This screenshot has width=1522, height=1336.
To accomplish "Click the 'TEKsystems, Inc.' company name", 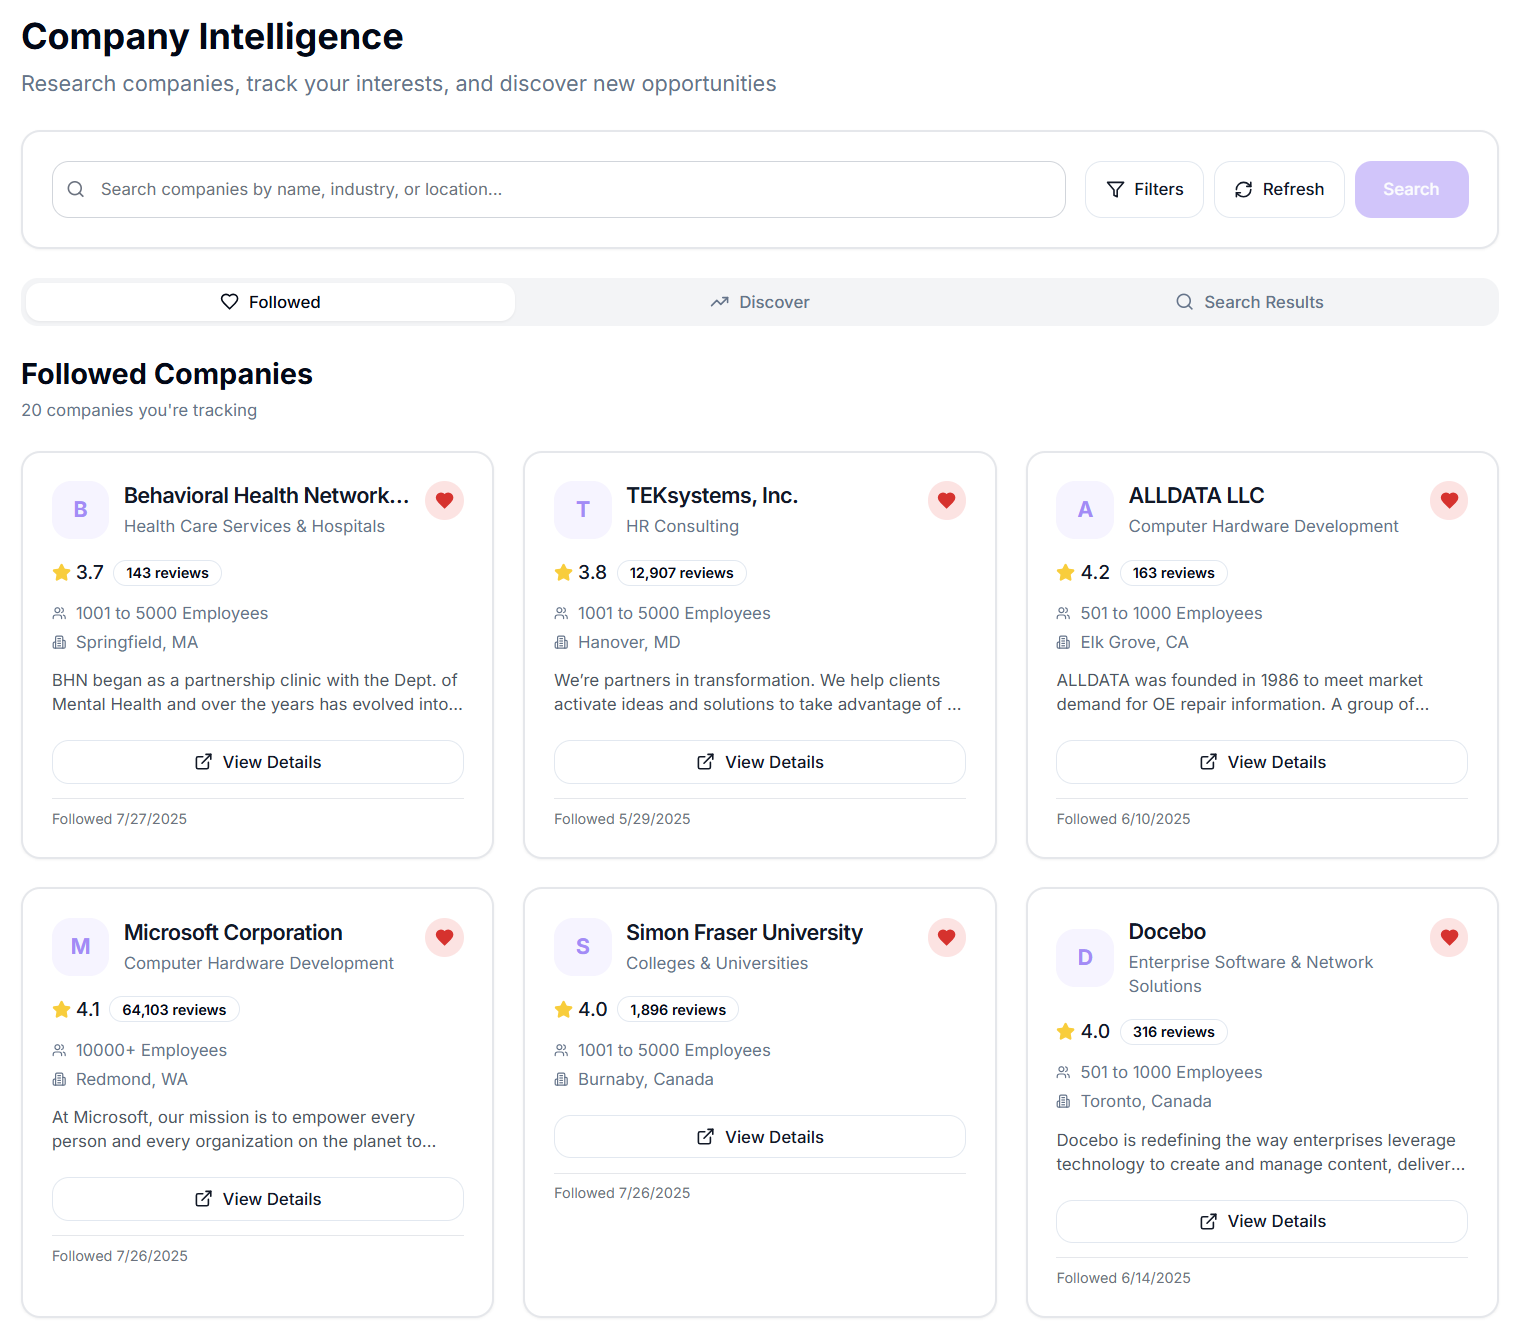I will pos(712,496).
